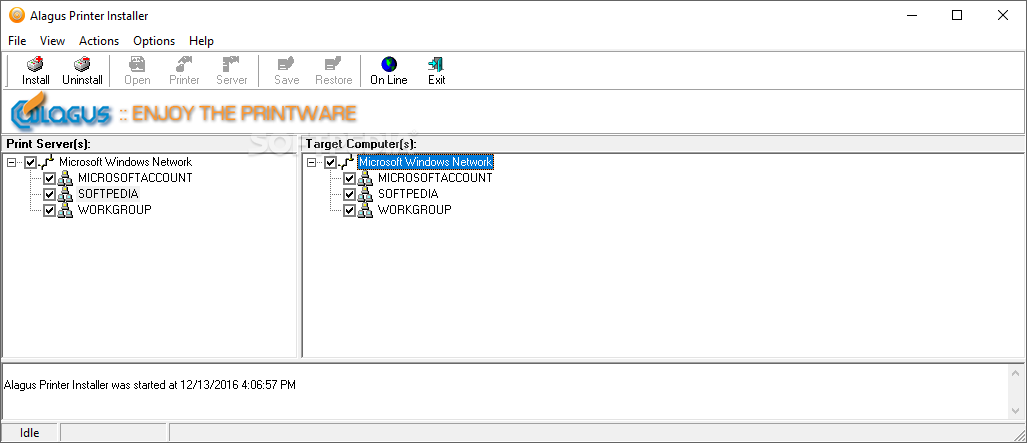Click the Target Computer(s) panel header
Screen dimensions: 1027x443
point(361,144)
